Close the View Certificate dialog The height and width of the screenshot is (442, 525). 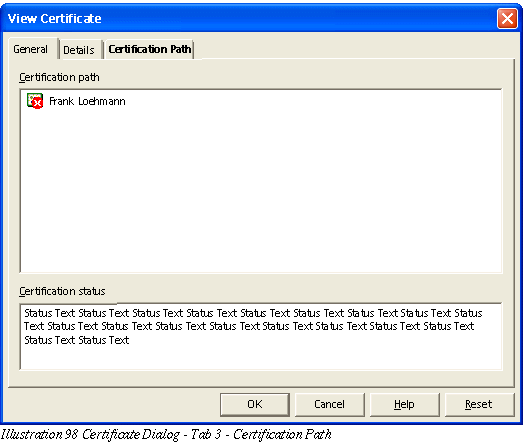[507, 18]
